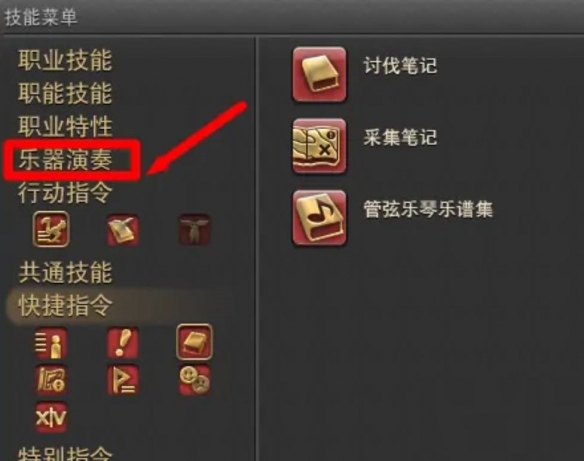Click the stylized letter icon beside the flag
The height and width of the screenshot is (461, 584).
(51, 380)
